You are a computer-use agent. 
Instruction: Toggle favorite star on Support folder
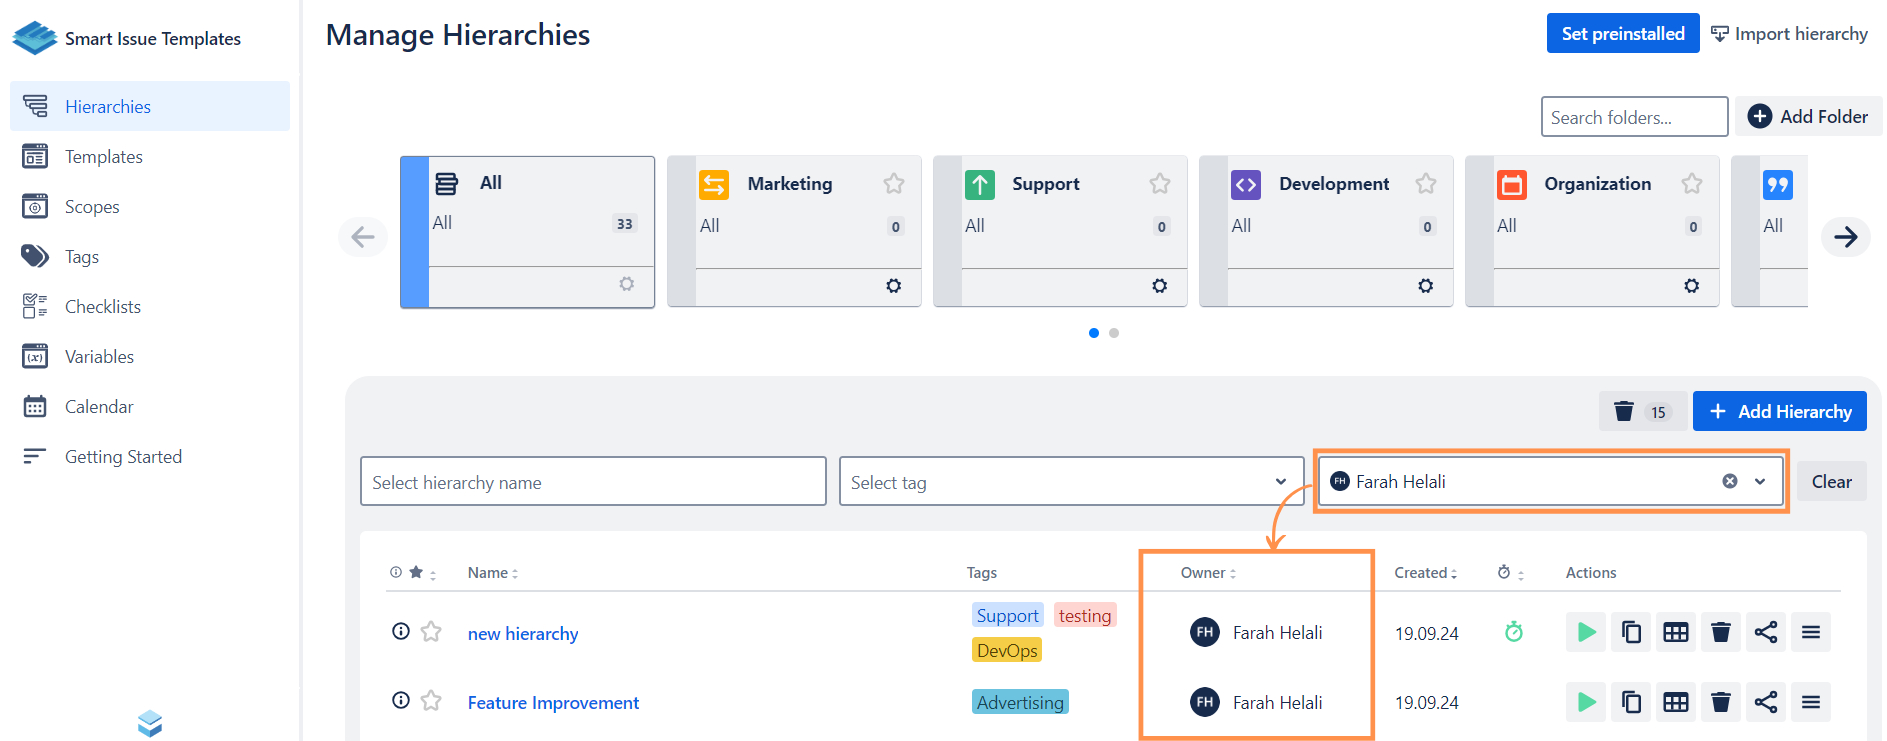1159,184
